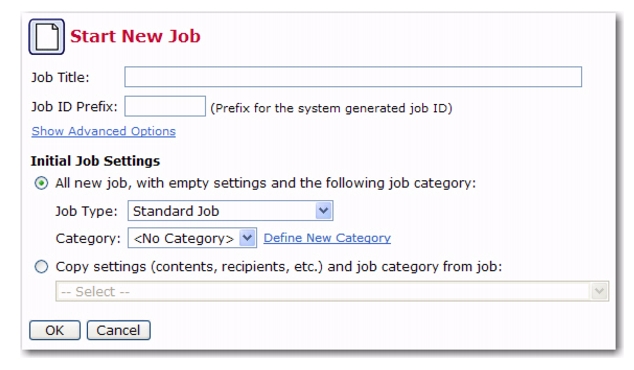Click into the Job ID Prefix box
The width and height of the screenshot is (634, 370).
tap(165, 106)
